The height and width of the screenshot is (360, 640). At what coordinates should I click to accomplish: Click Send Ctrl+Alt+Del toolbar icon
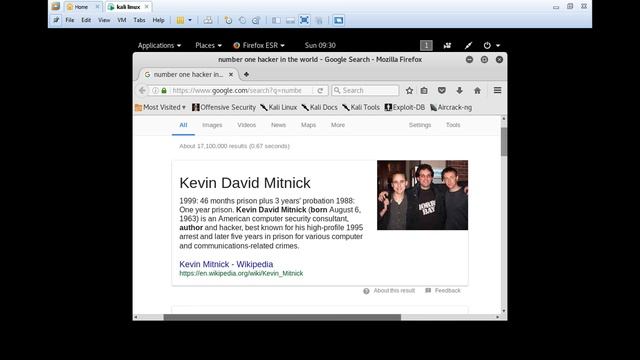208,20
